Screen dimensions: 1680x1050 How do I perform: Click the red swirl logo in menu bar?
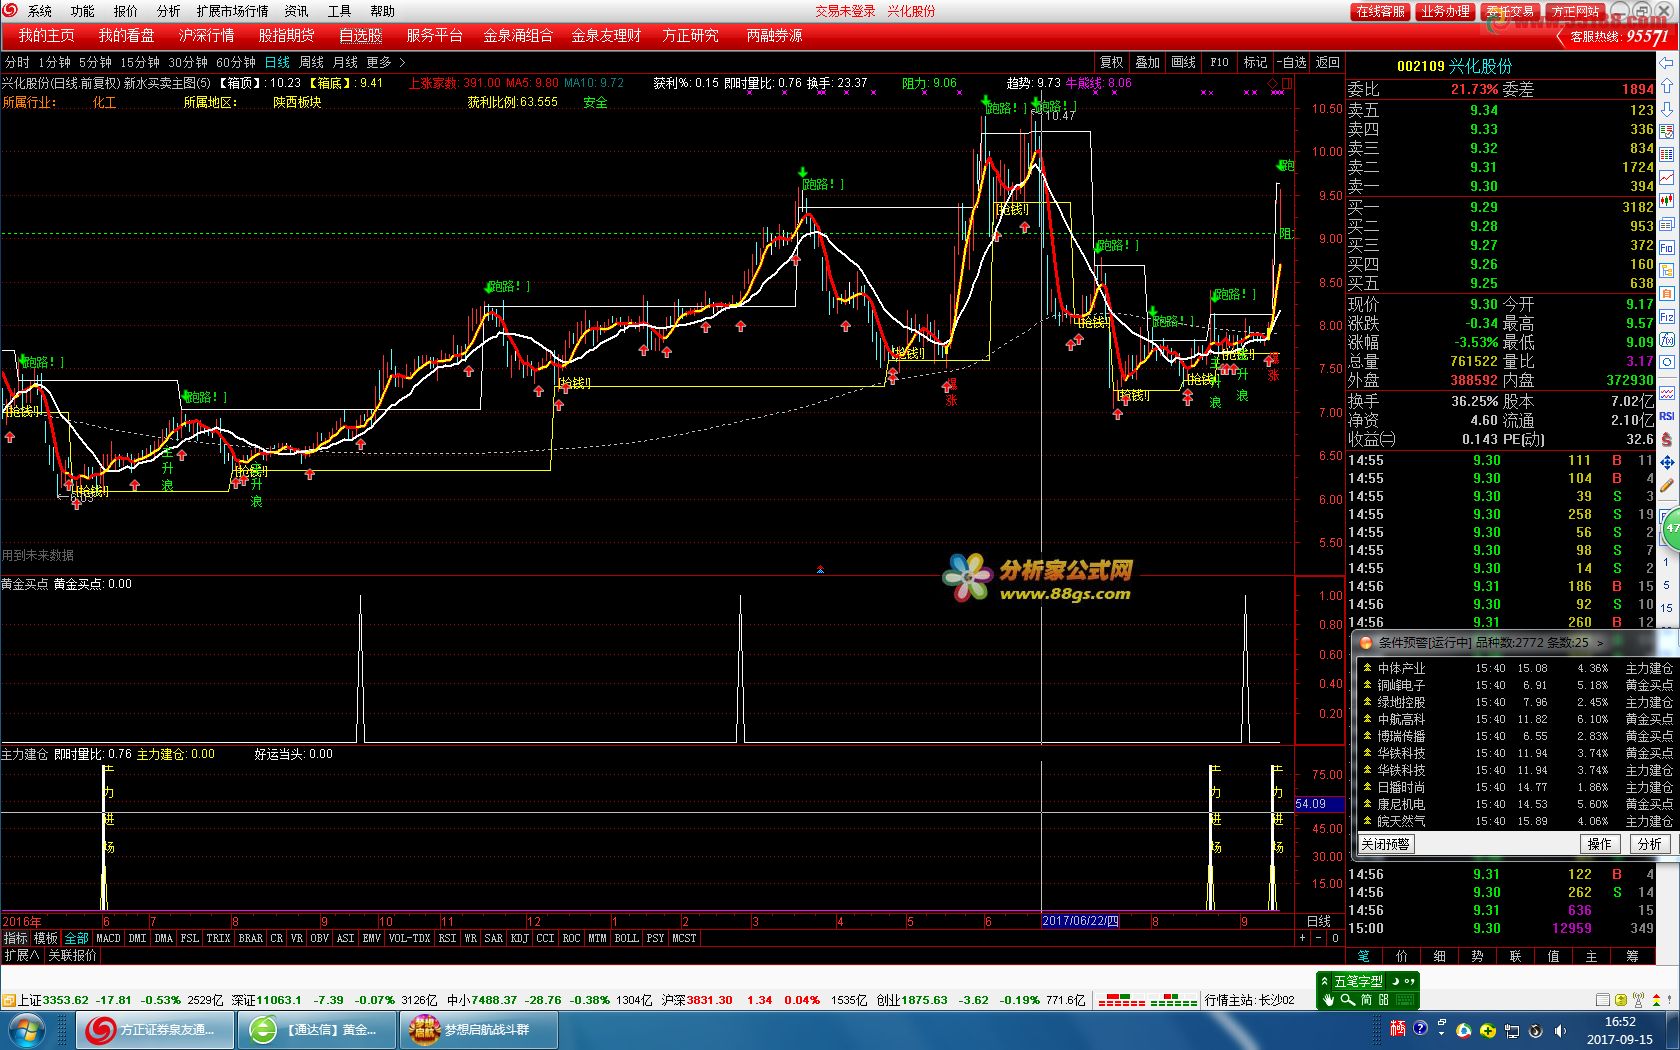click(x=10, y=10)
